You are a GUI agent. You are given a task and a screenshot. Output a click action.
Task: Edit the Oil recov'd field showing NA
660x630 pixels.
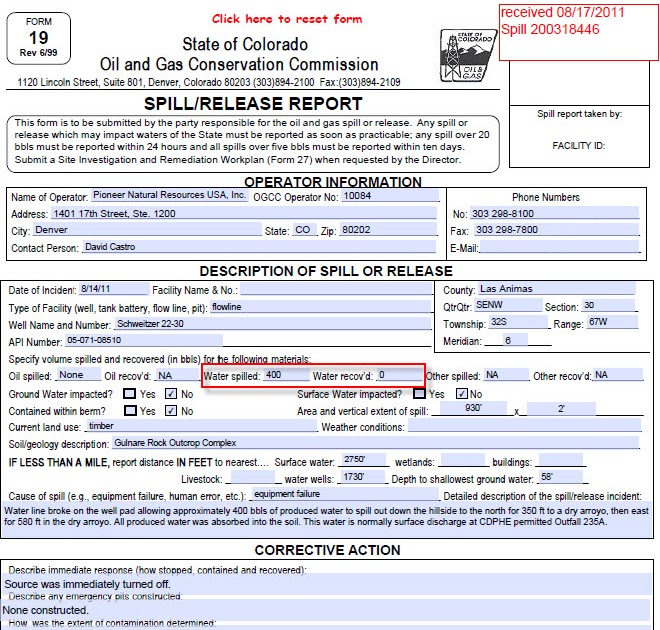point(177,375)
